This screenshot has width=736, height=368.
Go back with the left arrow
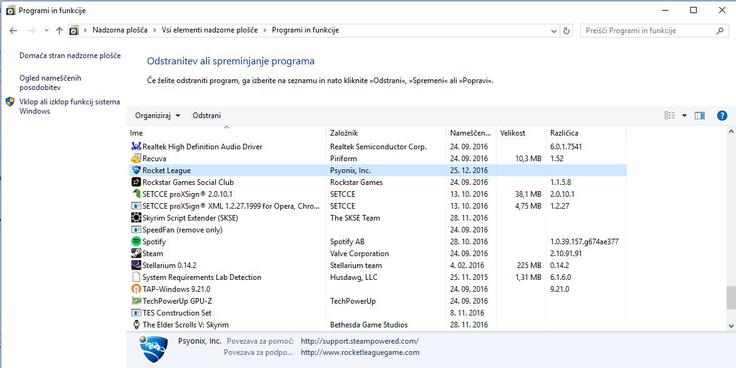click(x=13, y=31)
